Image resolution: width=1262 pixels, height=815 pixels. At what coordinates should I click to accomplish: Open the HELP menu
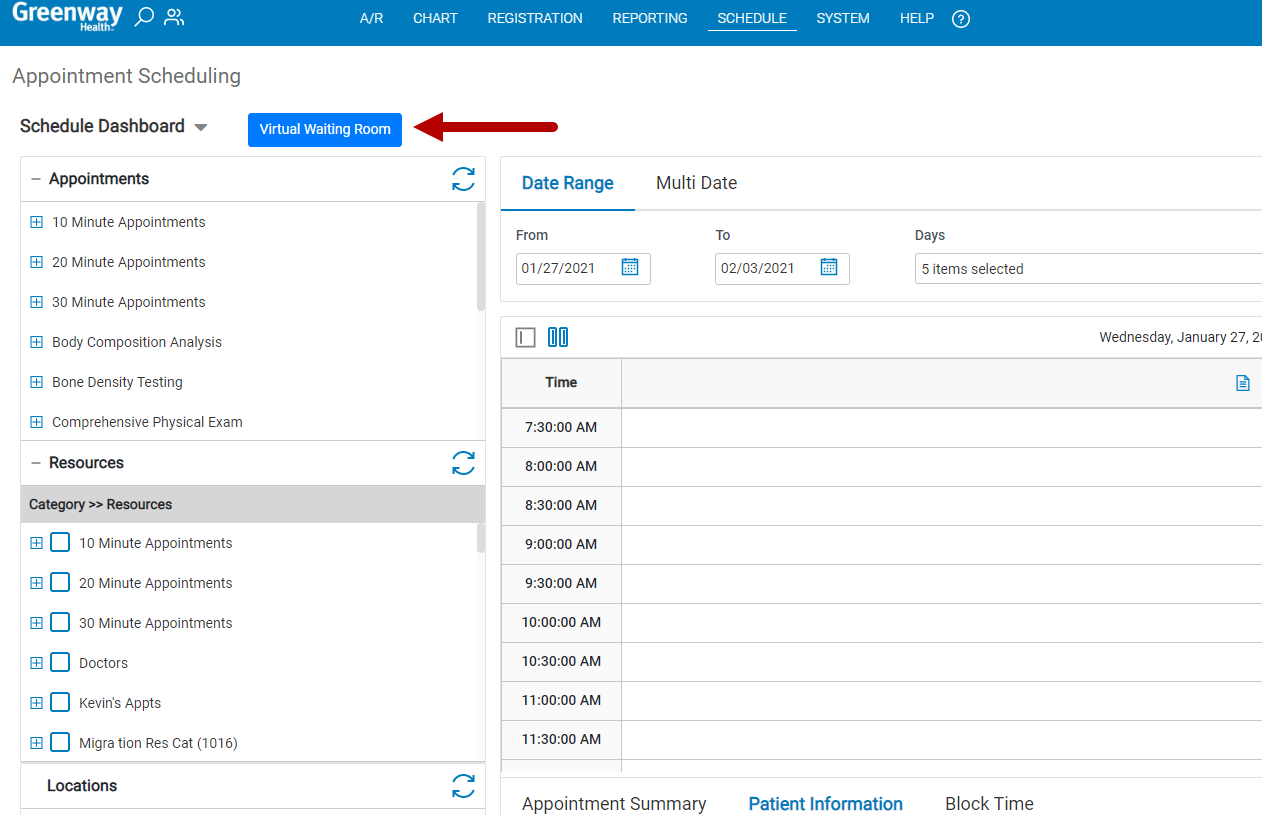click(917, 18)
